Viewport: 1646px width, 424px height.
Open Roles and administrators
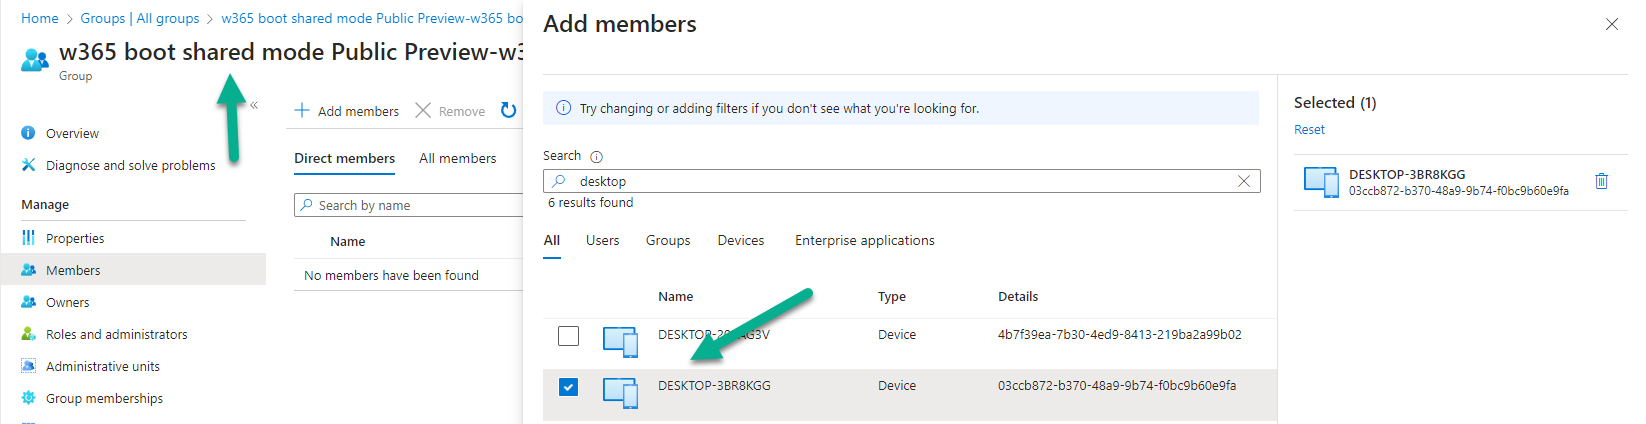pyautogui.click(x=116, y=334)
